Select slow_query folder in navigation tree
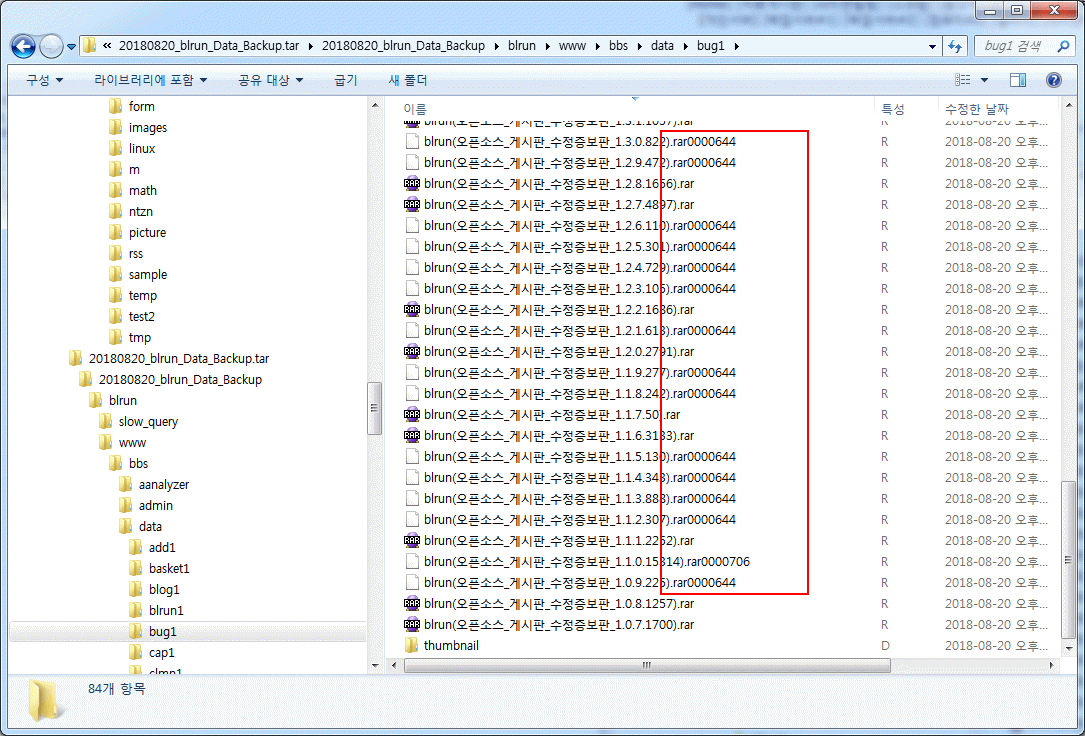Viewport: 1085px width, 736px height. click(x=148, y=421)
